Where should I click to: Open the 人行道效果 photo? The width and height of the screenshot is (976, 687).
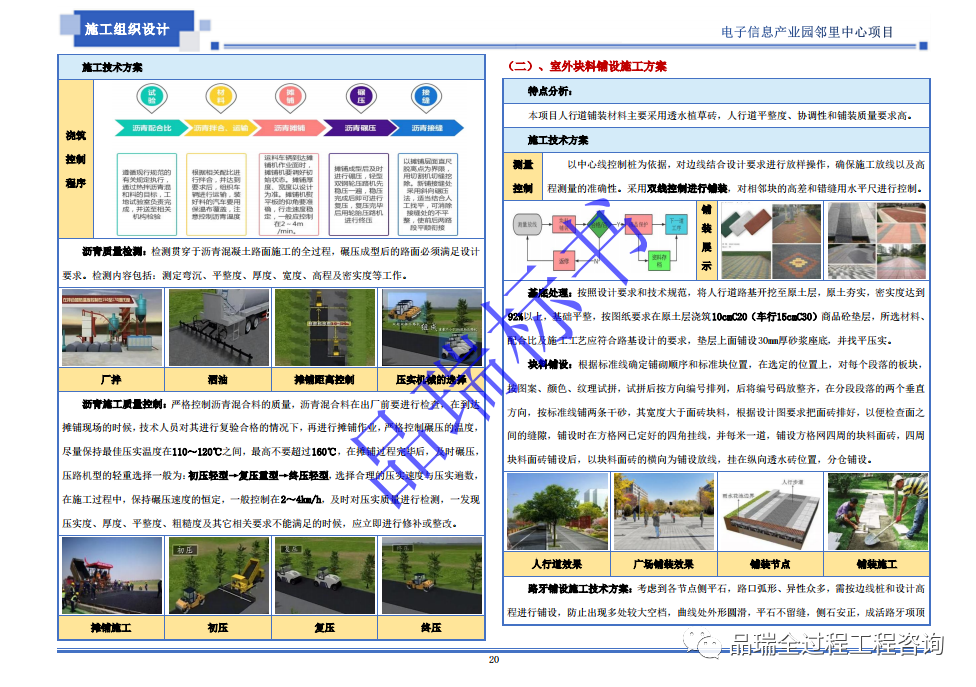(557, 512)
